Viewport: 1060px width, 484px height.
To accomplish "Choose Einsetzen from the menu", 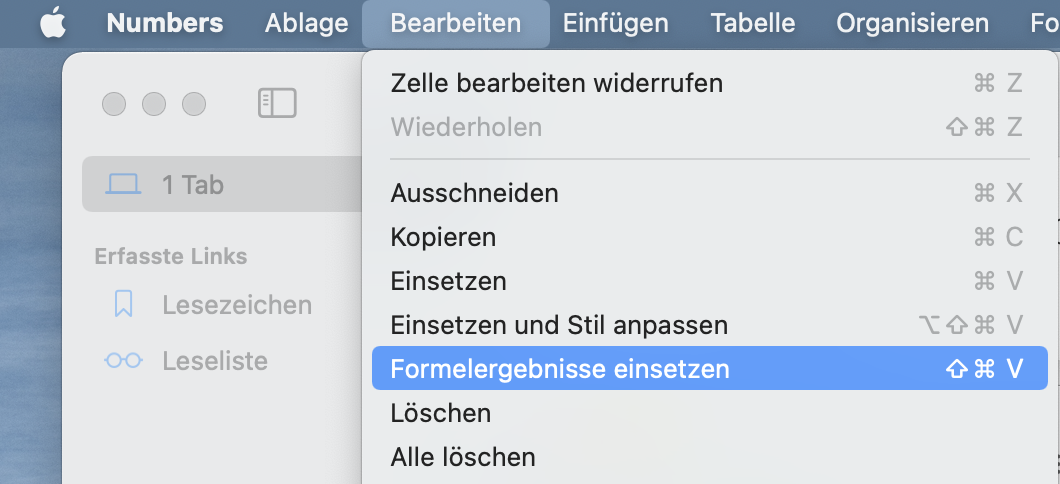I will coord(448,281).
